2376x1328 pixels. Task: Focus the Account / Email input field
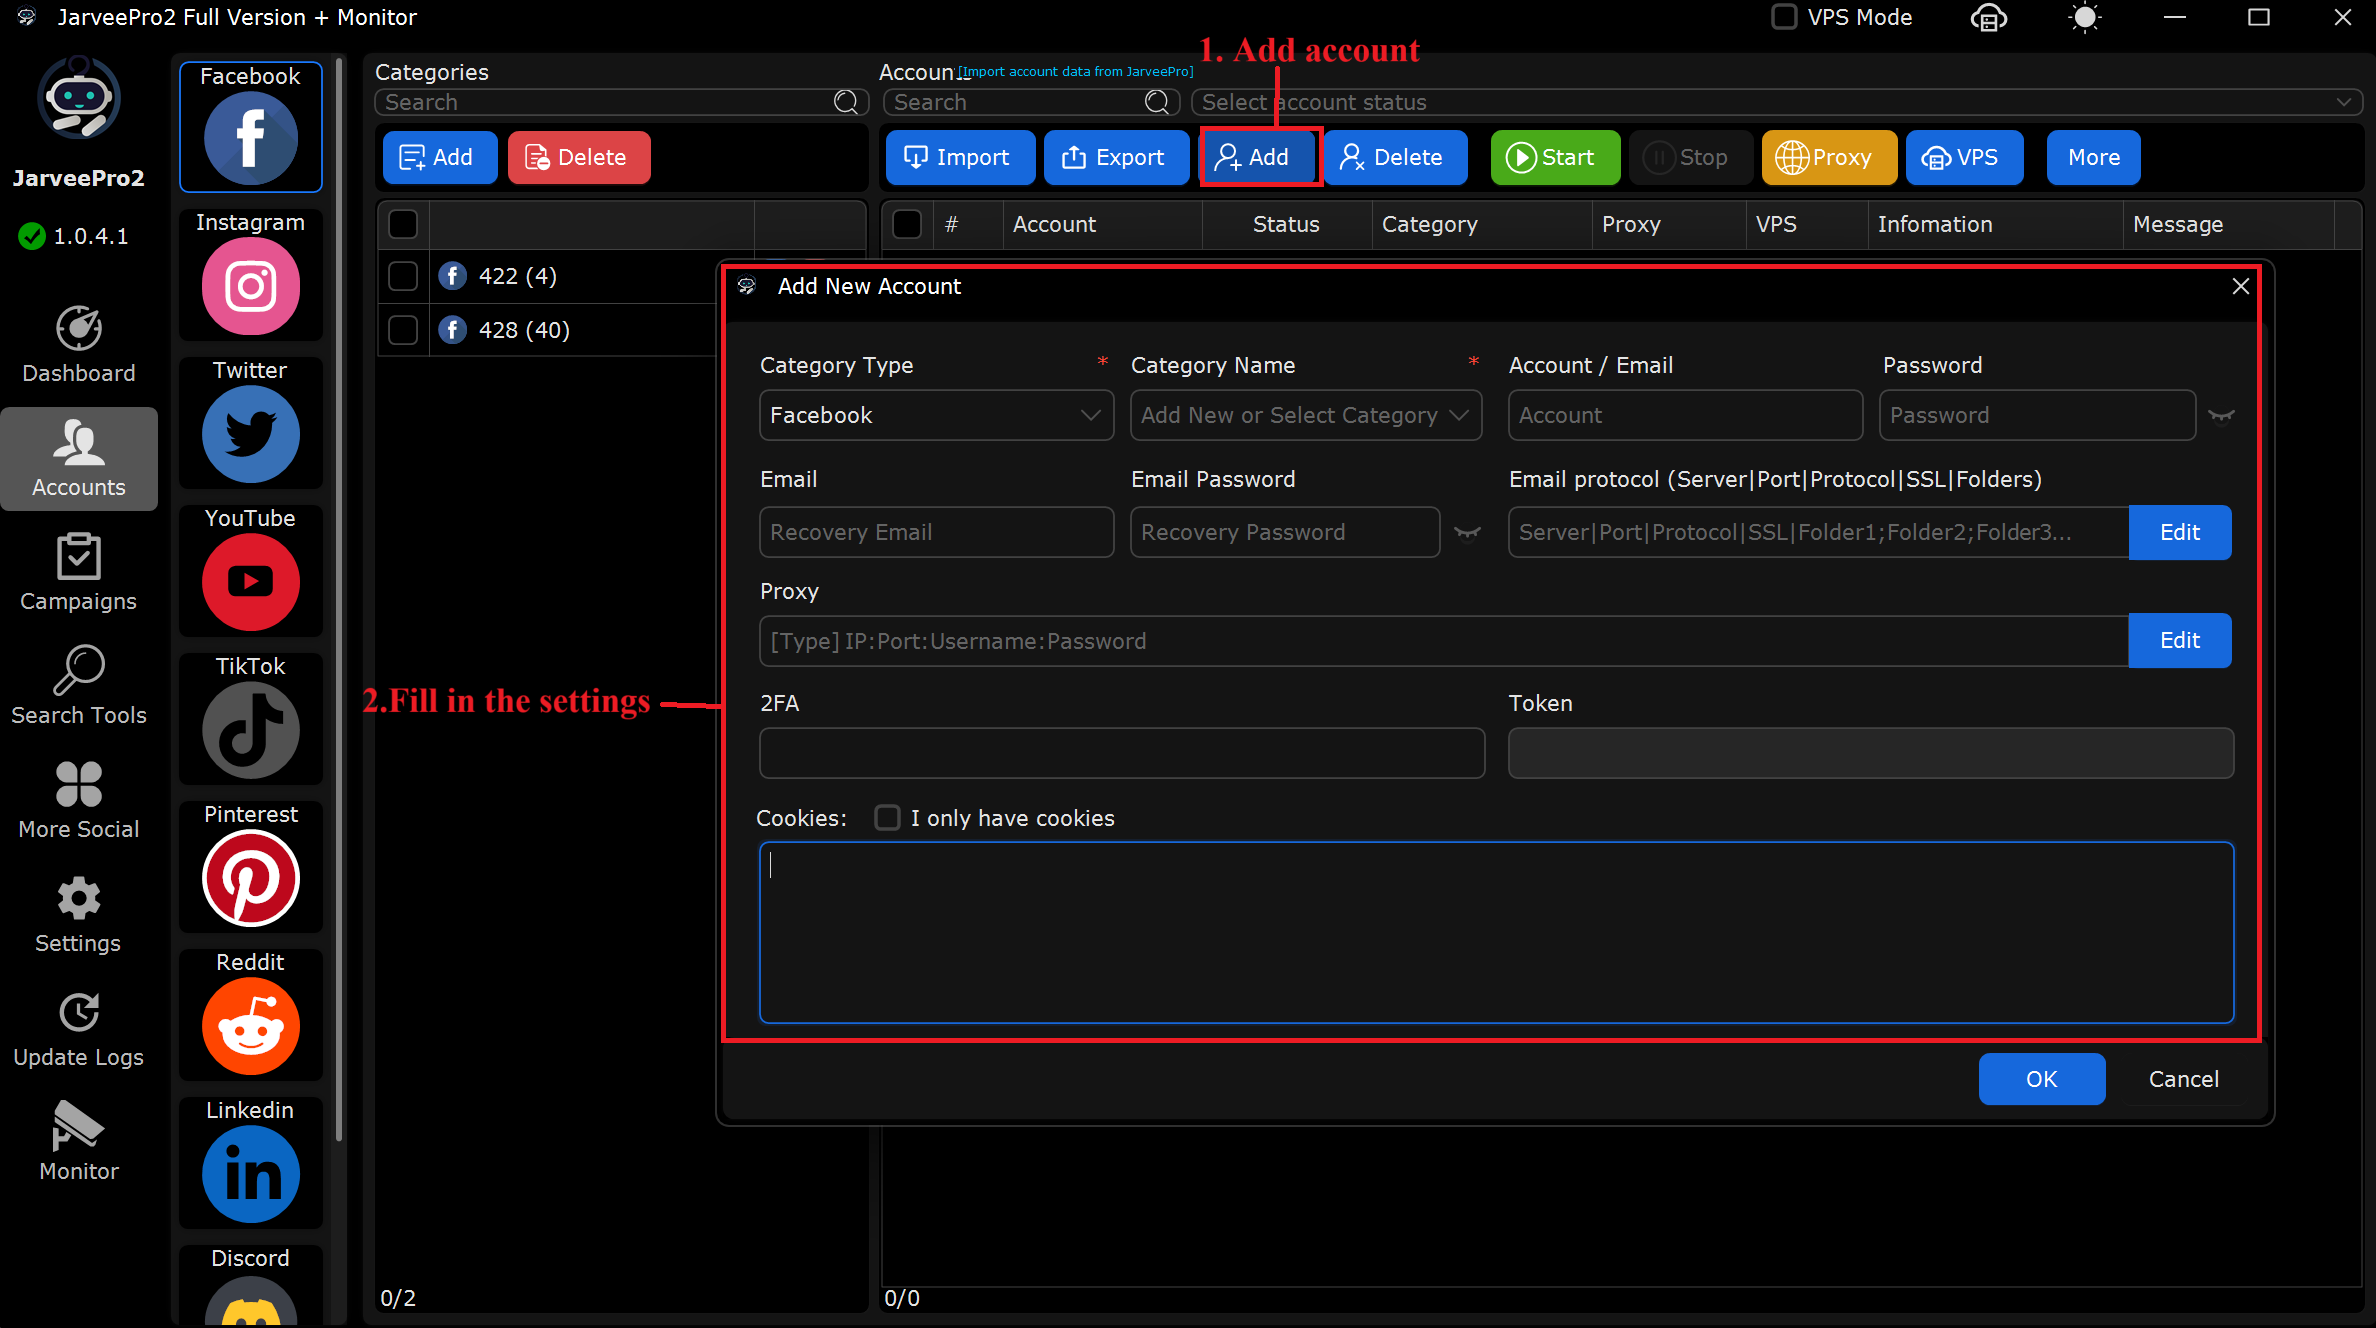1685,415
